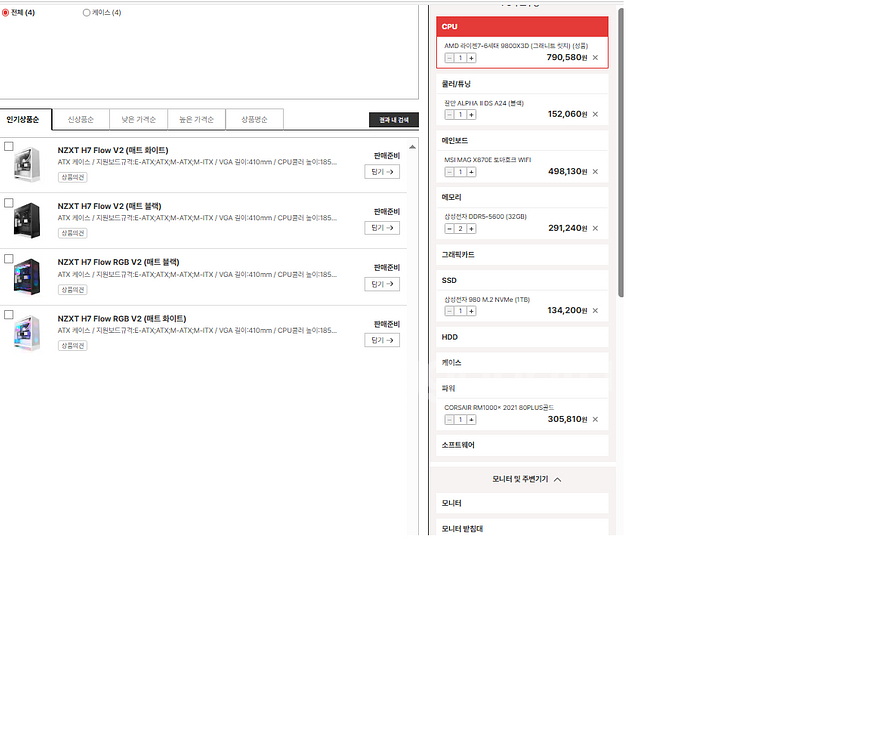Select the SSD category header
The width and height of the screenshot is (870, 750).
coord(522,281)
